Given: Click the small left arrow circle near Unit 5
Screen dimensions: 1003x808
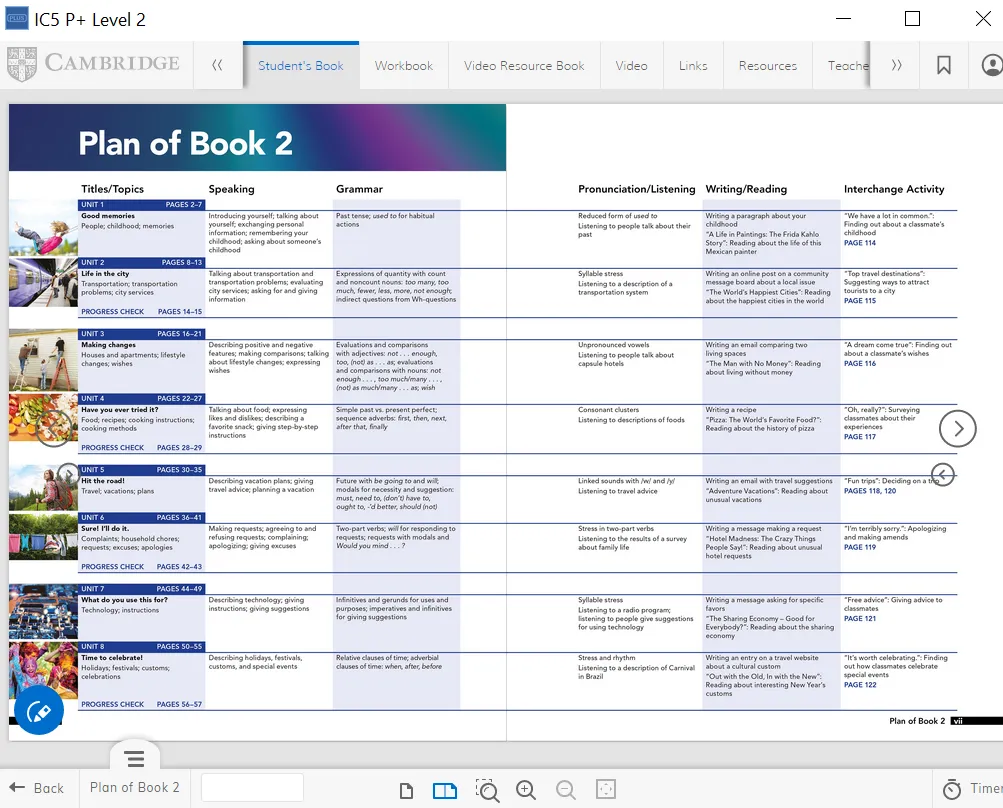Looking at the screenshot, I should click(x=942, y=475).
